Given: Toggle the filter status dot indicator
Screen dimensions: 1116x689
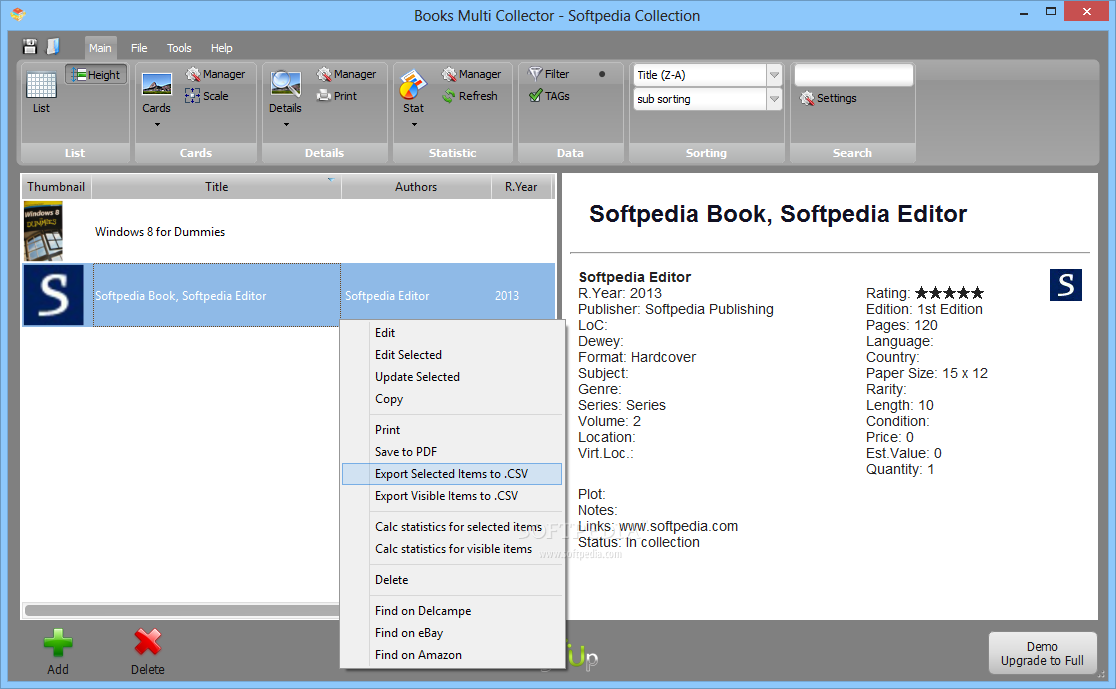Looking at the screenshot, I should (602, 74).
